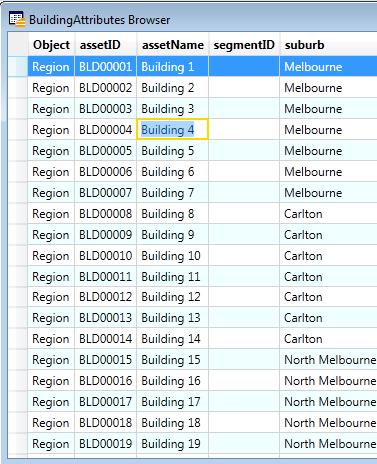Select the row header of BLD00001 row

[18, 67]
